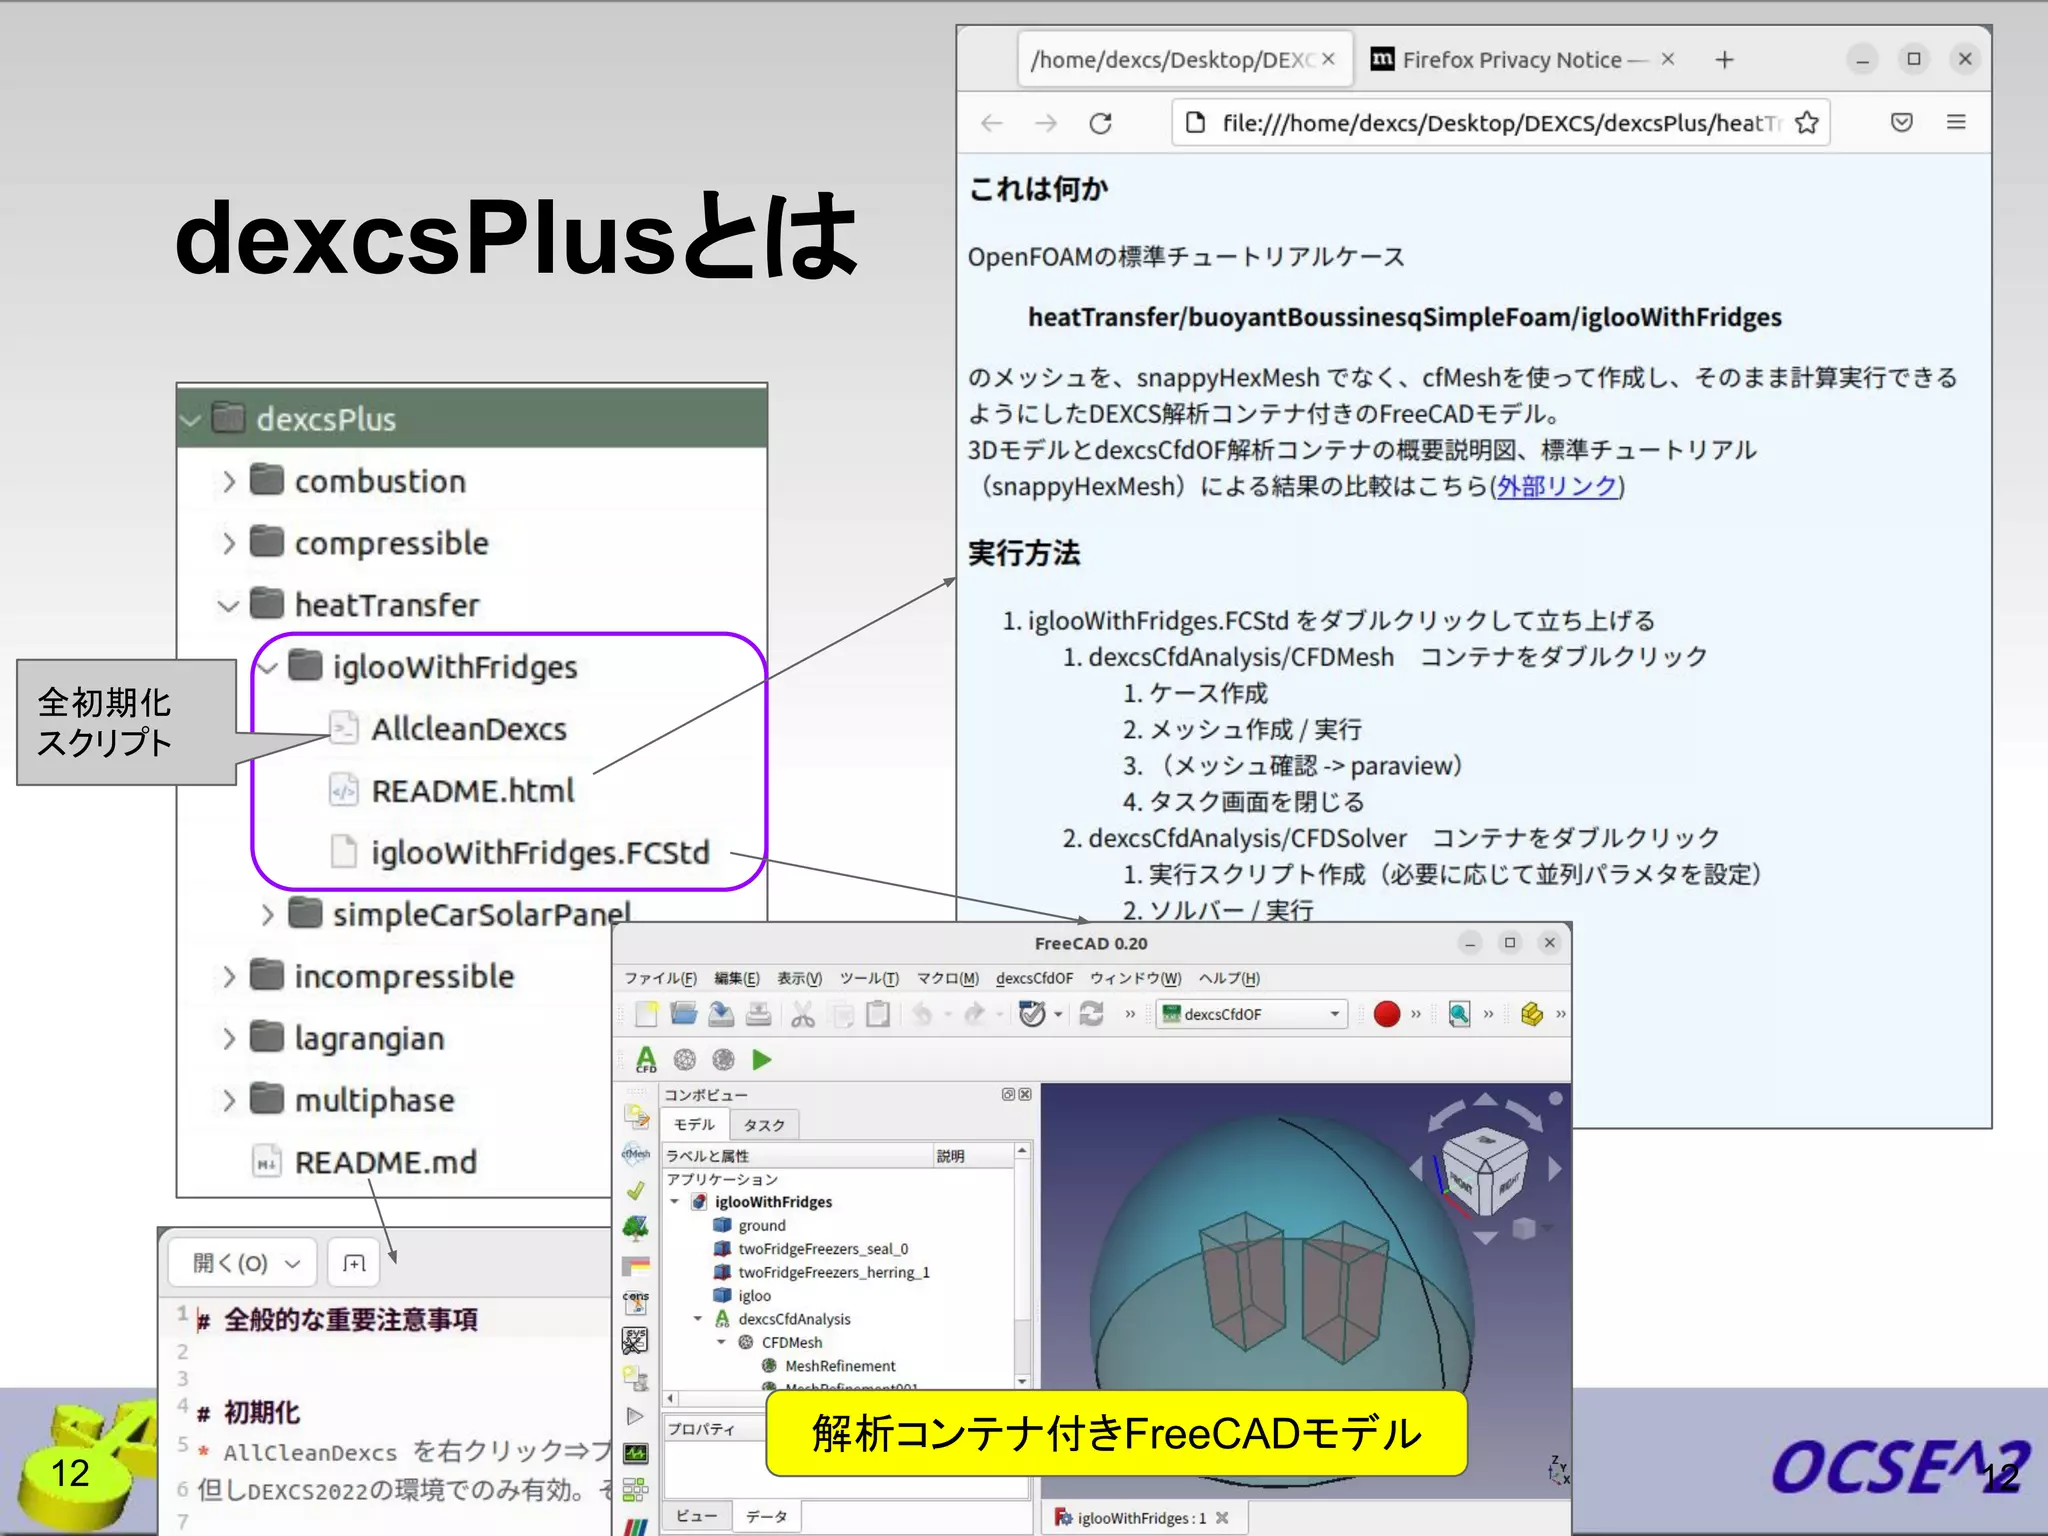This screenshot has height=1536, width=2048.
Task: Switch to the タスク tab
Action: click(x=764, y=1125)
